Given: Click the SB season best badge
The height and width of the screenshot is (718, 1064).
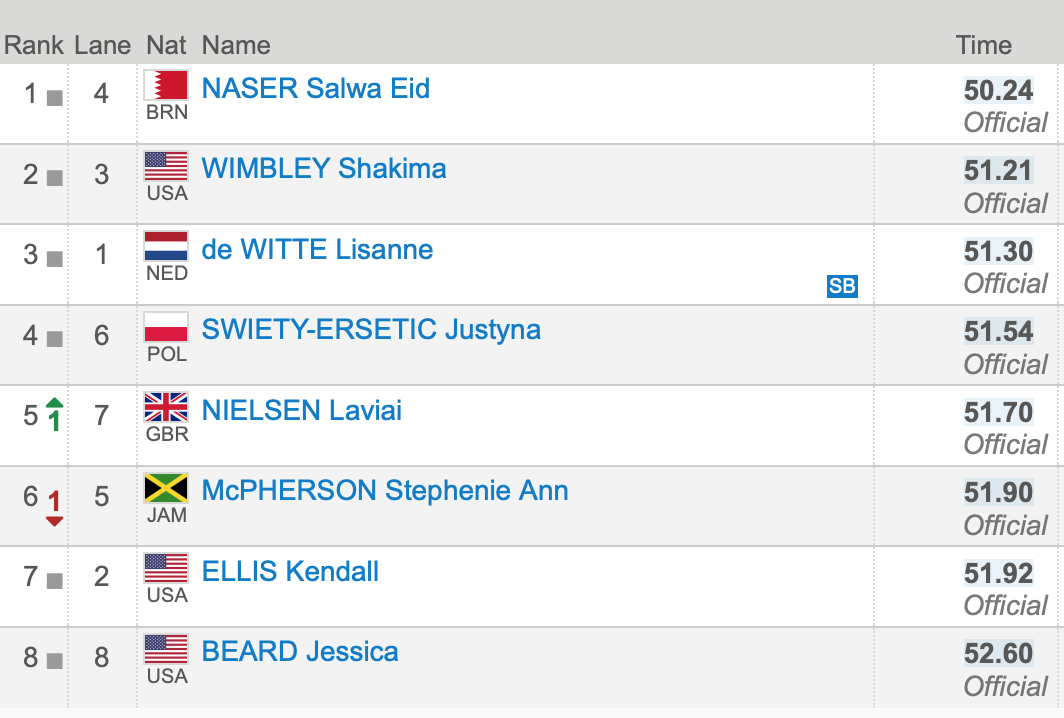Looking at the screenshot, I should tap(842, 287).
